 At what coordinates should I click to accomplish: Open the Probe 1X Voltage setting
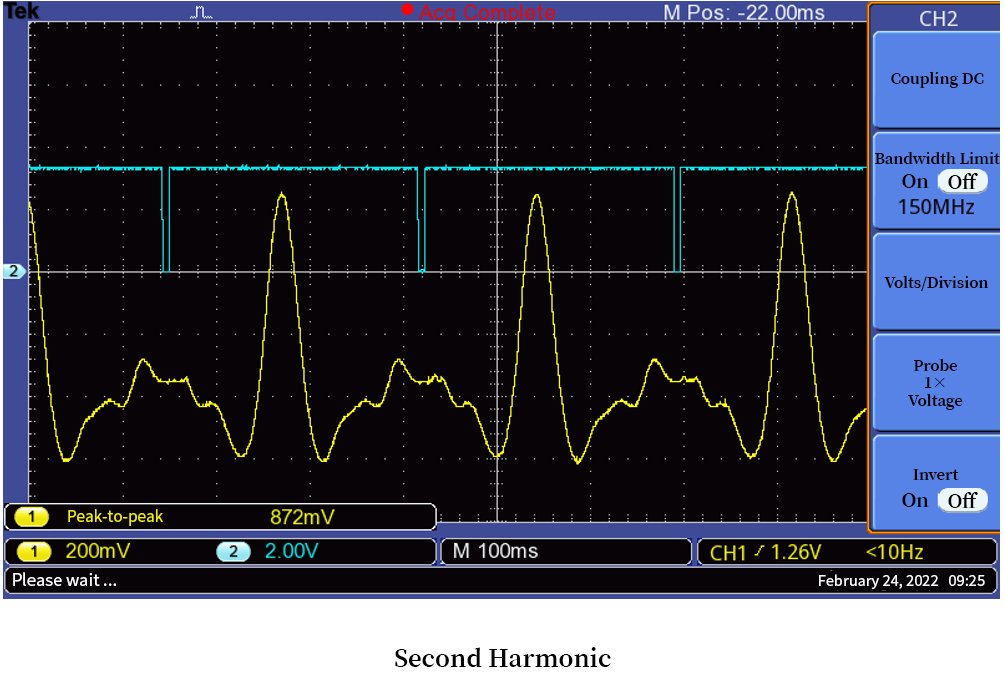pyautogui.click(x=935, y=383)
